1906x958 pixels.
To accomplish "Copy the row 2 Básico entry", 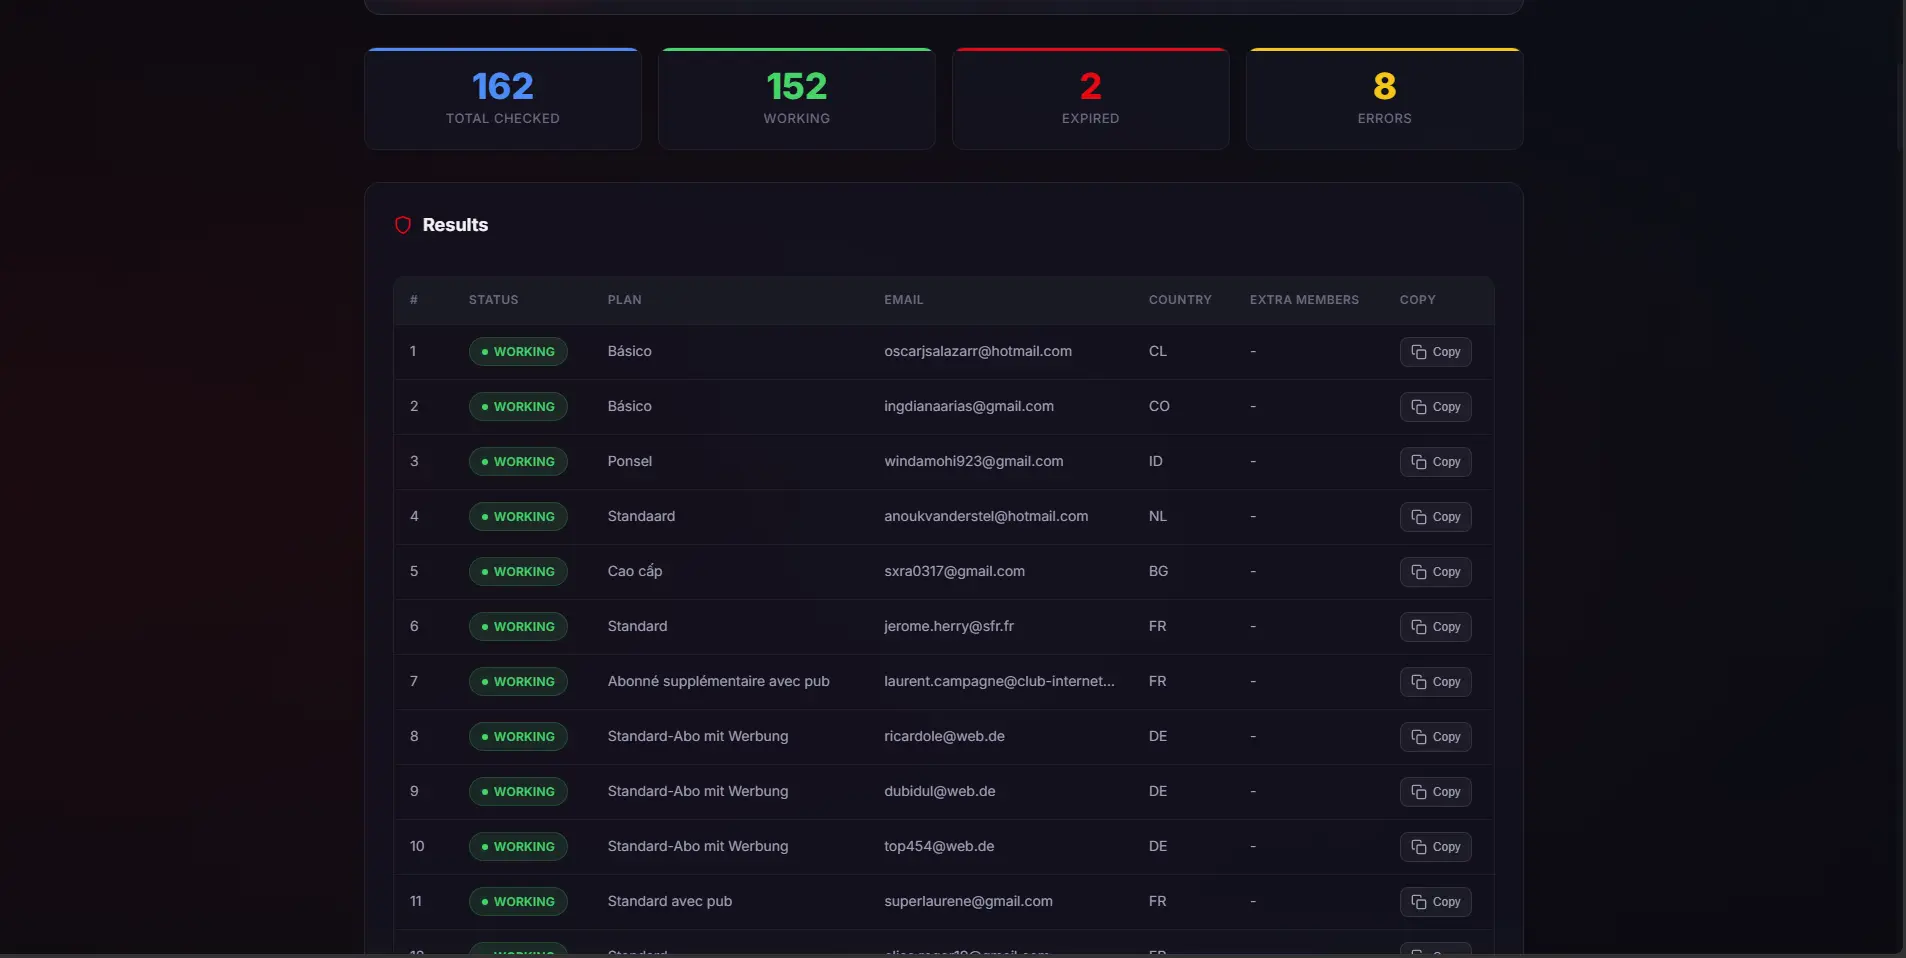I will [1435, 407].
